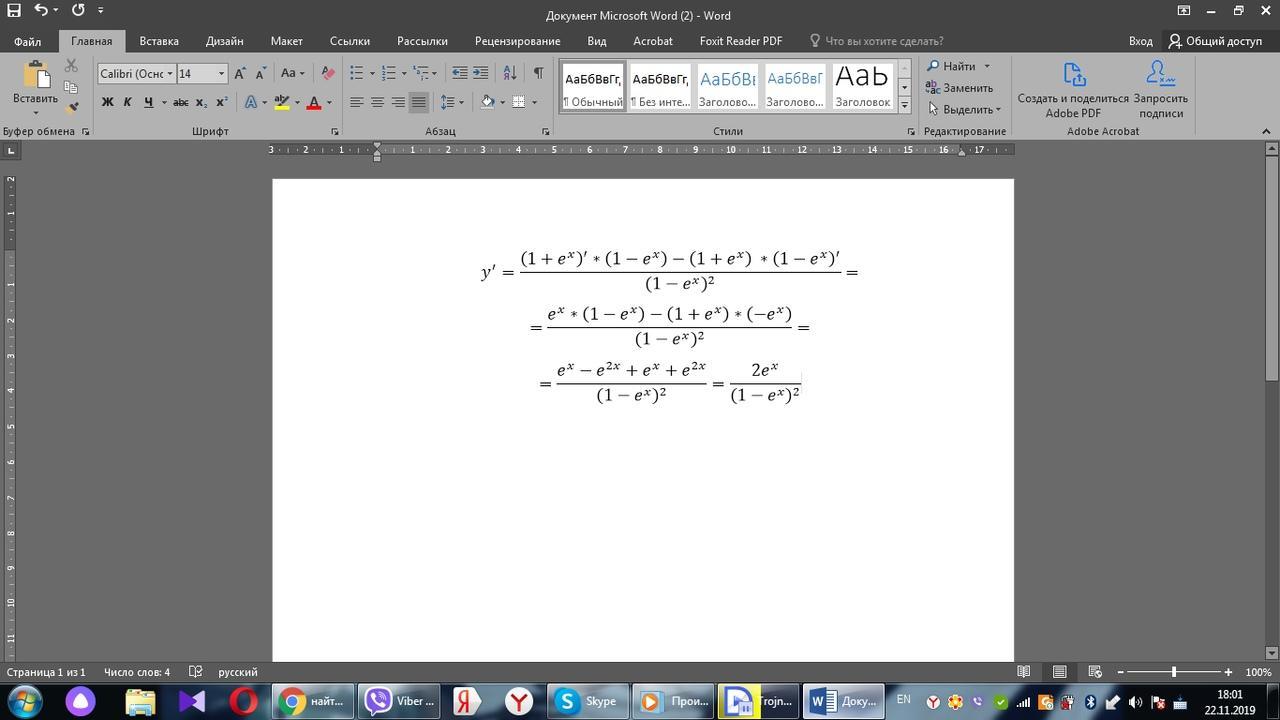Image resolution: width=1280 pixels, height=720 pixels.
Task: Click the zoom slider handle in the status bar
Action: 1173,672
